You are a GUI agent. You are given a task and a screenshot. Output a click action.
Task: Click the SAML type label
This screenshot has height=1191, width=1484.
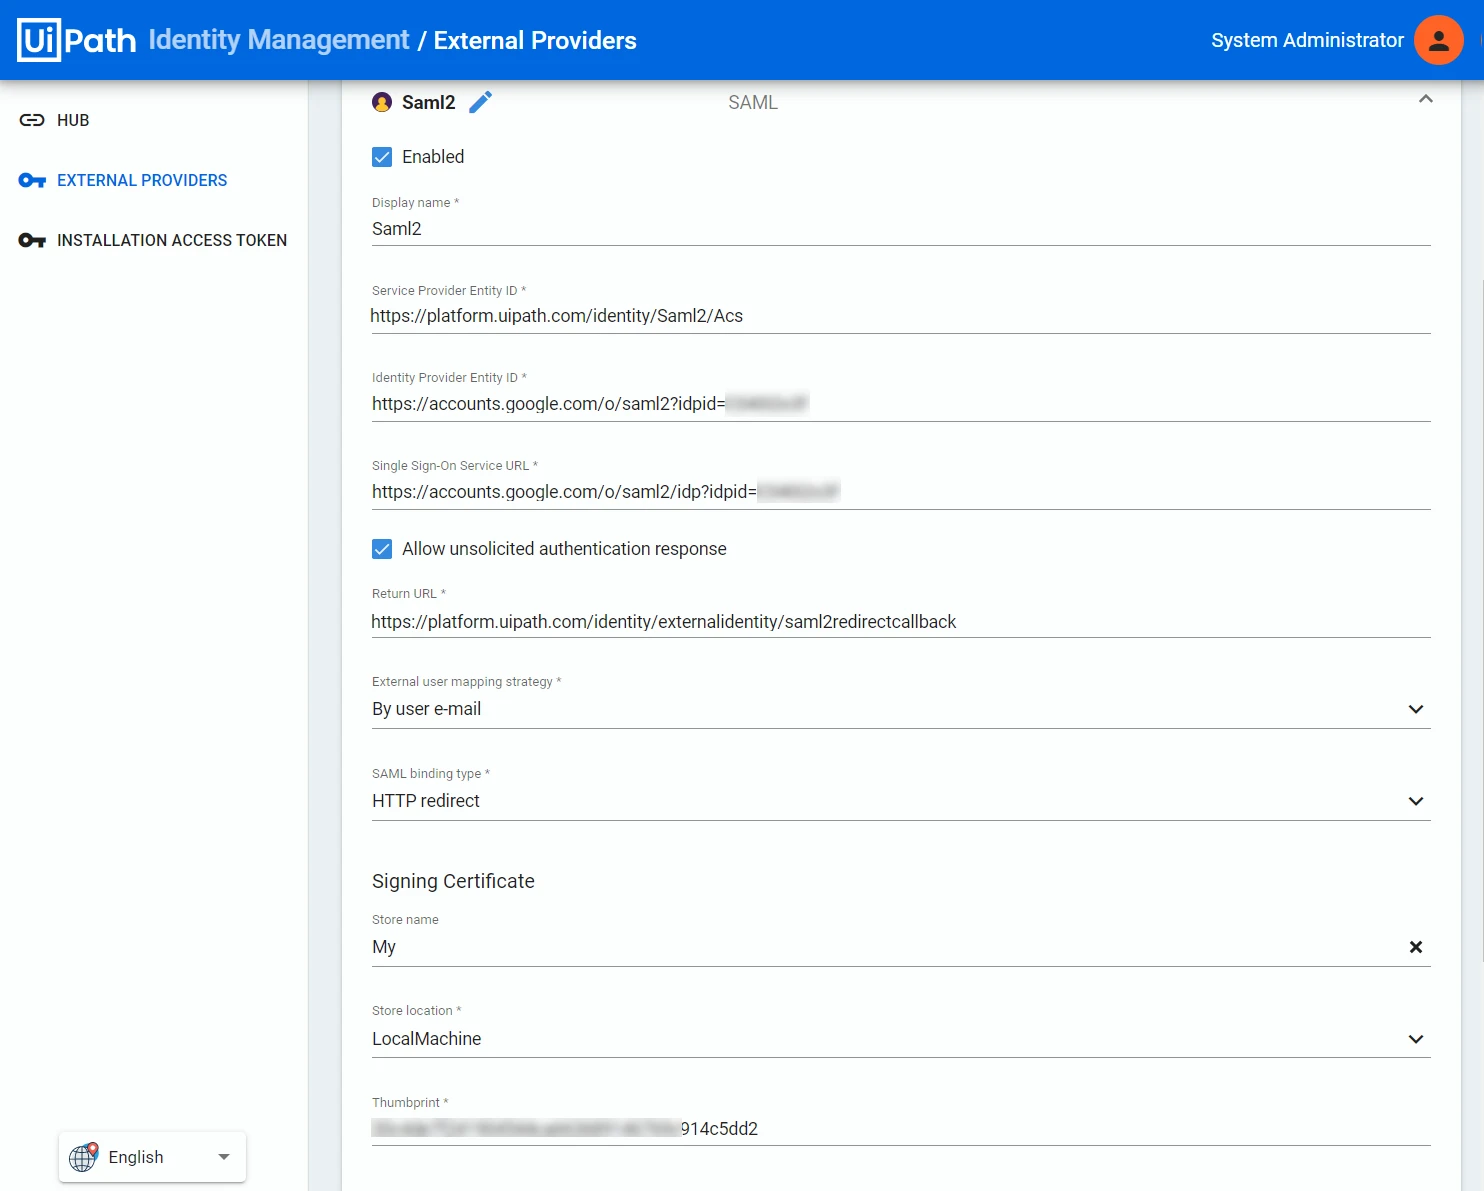click(753, 102)
